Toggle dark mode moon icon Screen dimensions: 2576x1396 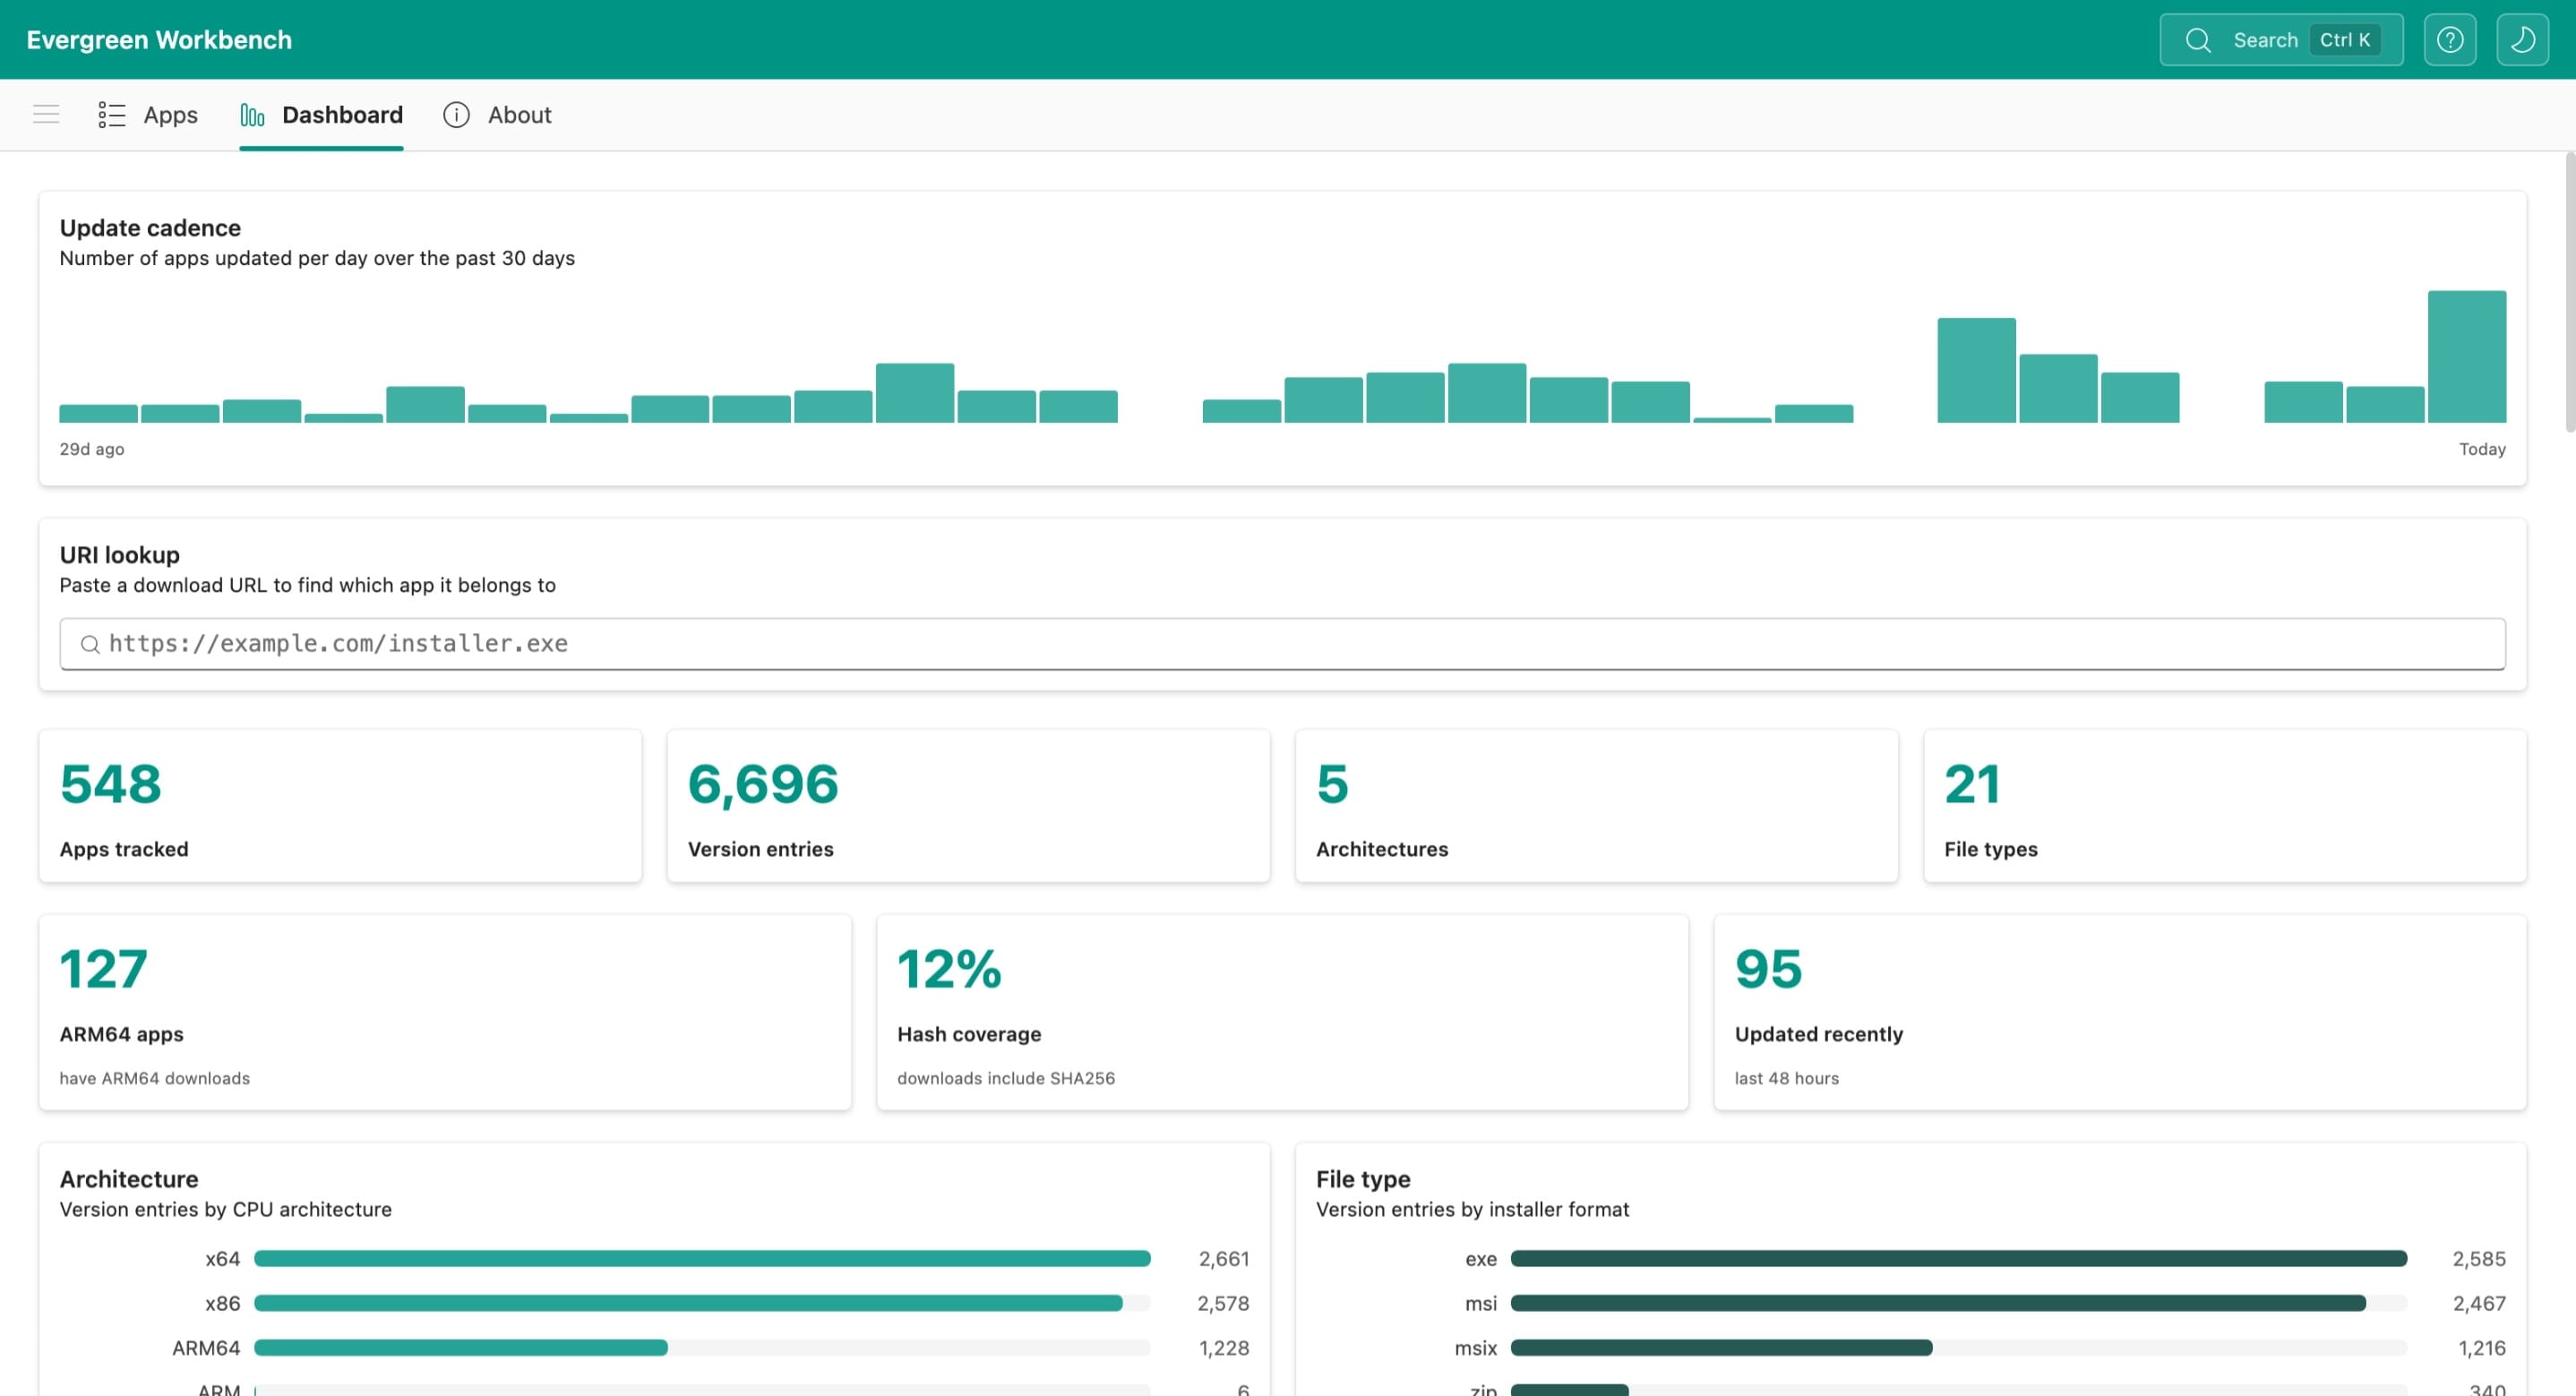(2522, 40)
